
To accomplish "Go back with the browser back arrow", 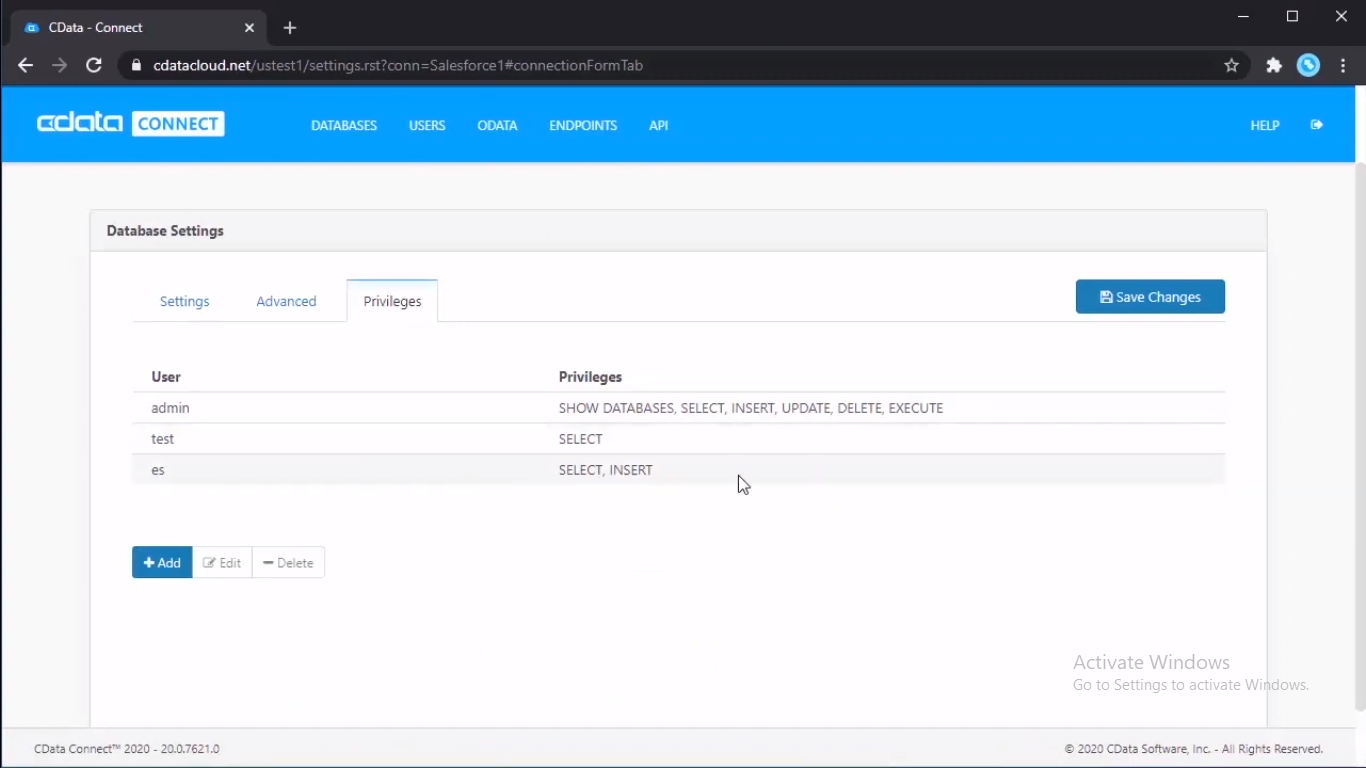I will (x=26, y=65).
